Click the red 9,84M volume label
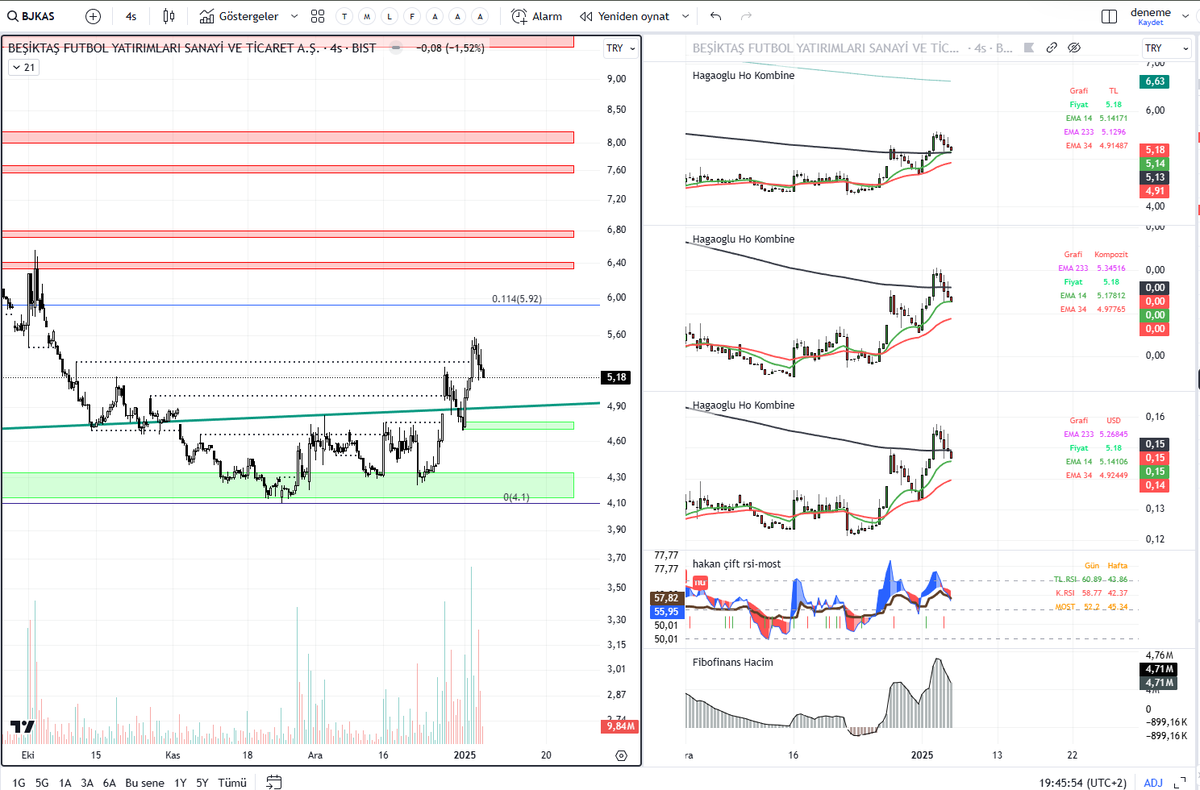This screenshot has height=790, width=1200. tap(620, 726)
